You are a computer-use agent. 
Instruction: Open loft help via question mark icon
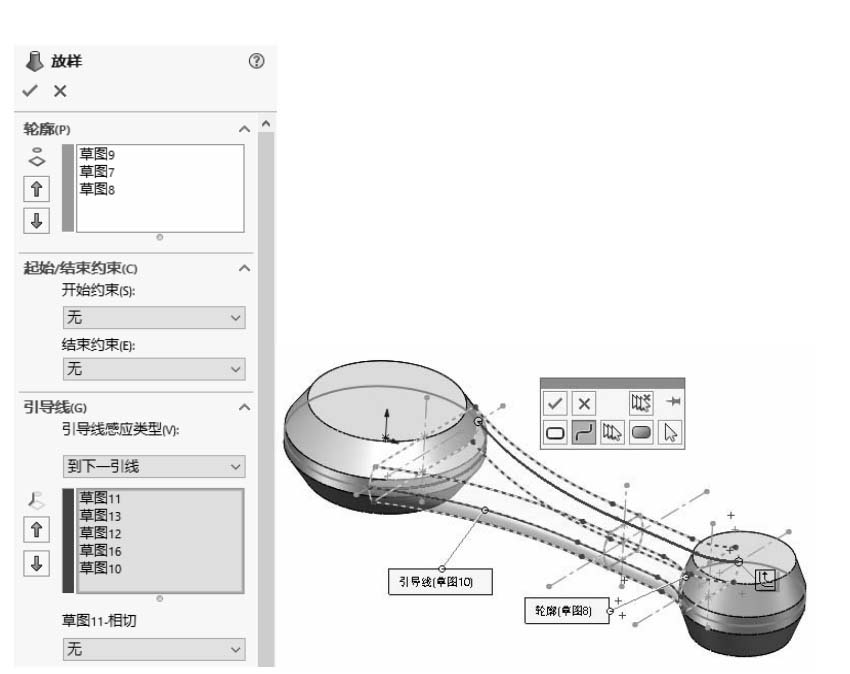[258, 60]
